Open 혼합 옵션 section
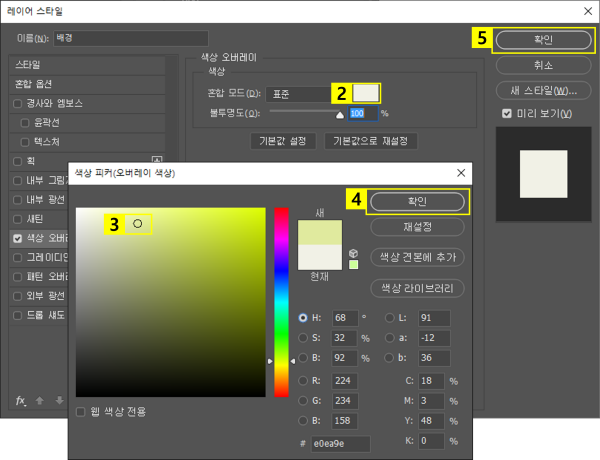This screenshot has height=460, width=600. click(x=87, y=84)
